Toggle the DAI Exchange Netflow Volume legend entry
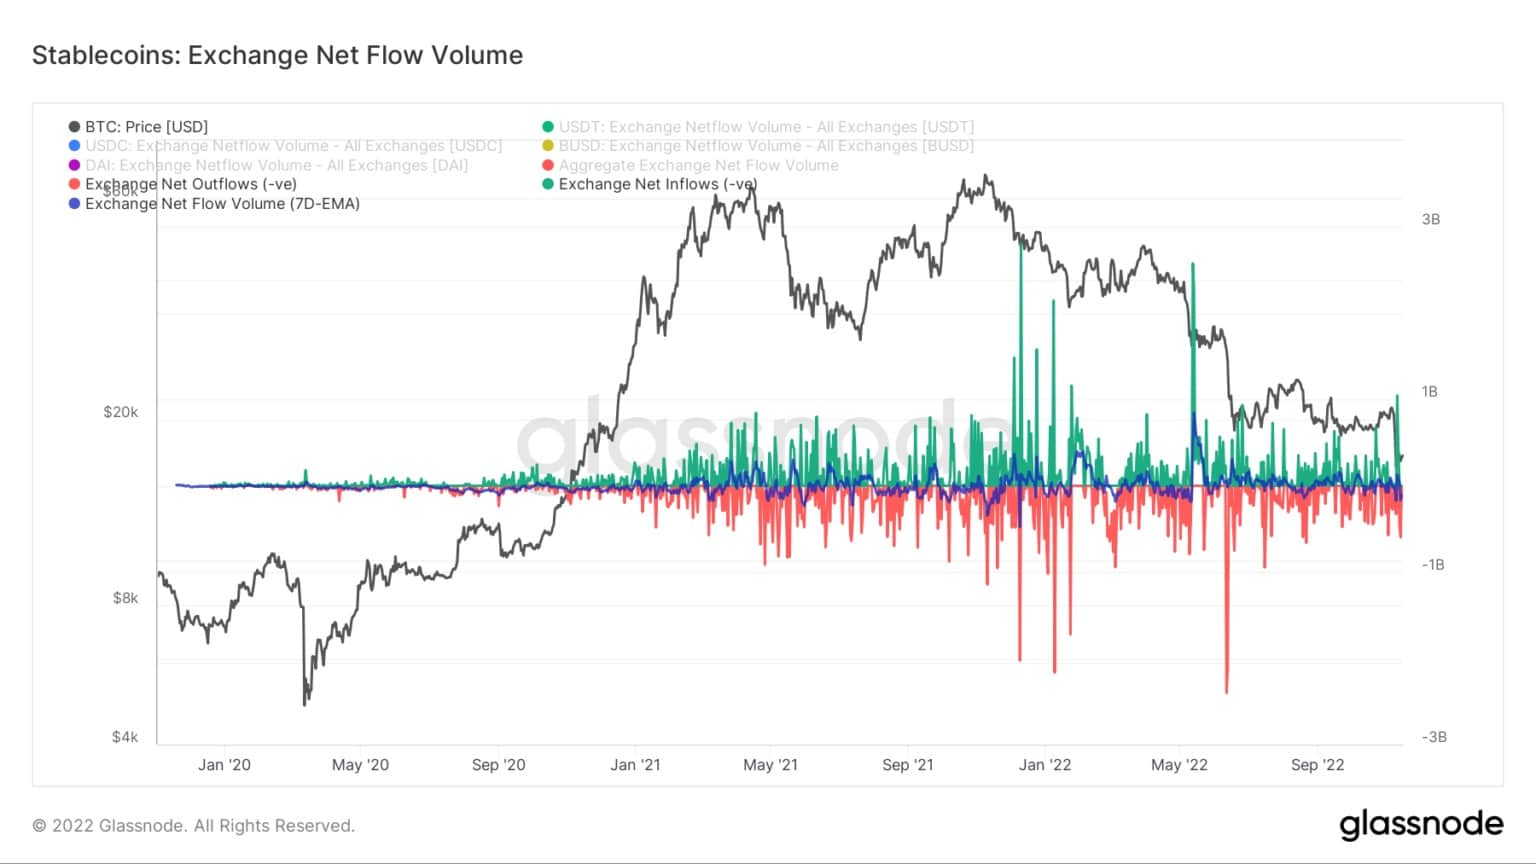The height and width of the screenshot is (864, 1536). (268, 165)
